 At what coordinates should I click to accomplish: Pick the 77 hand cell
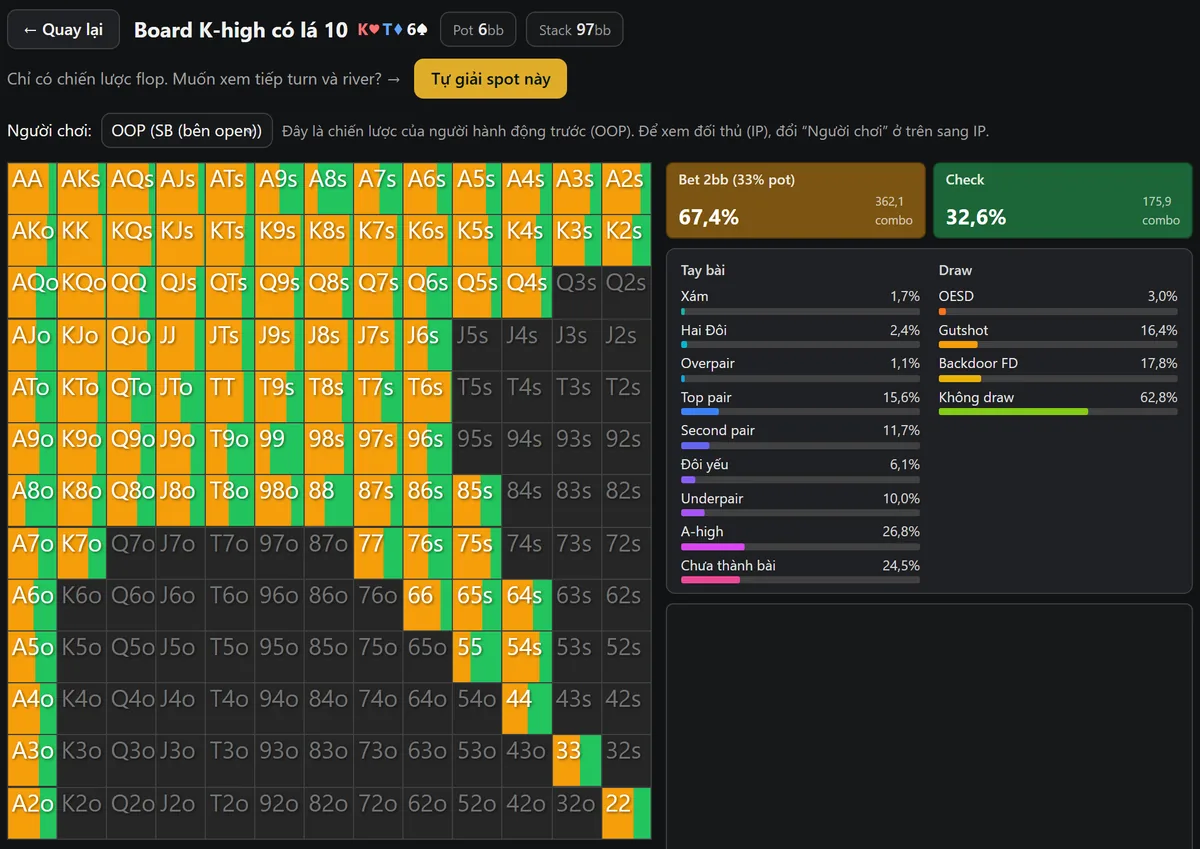379,553
